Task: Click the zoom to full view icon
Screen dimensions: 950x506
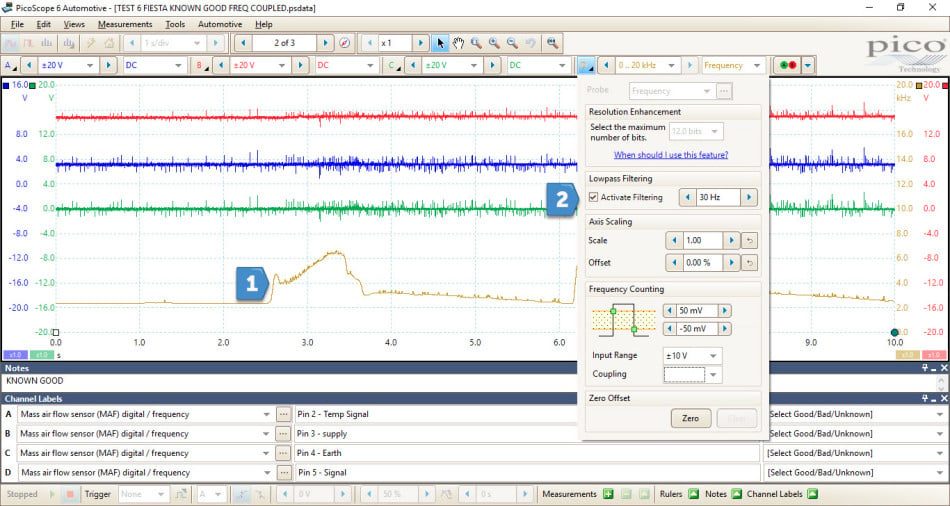Action: 552,43
